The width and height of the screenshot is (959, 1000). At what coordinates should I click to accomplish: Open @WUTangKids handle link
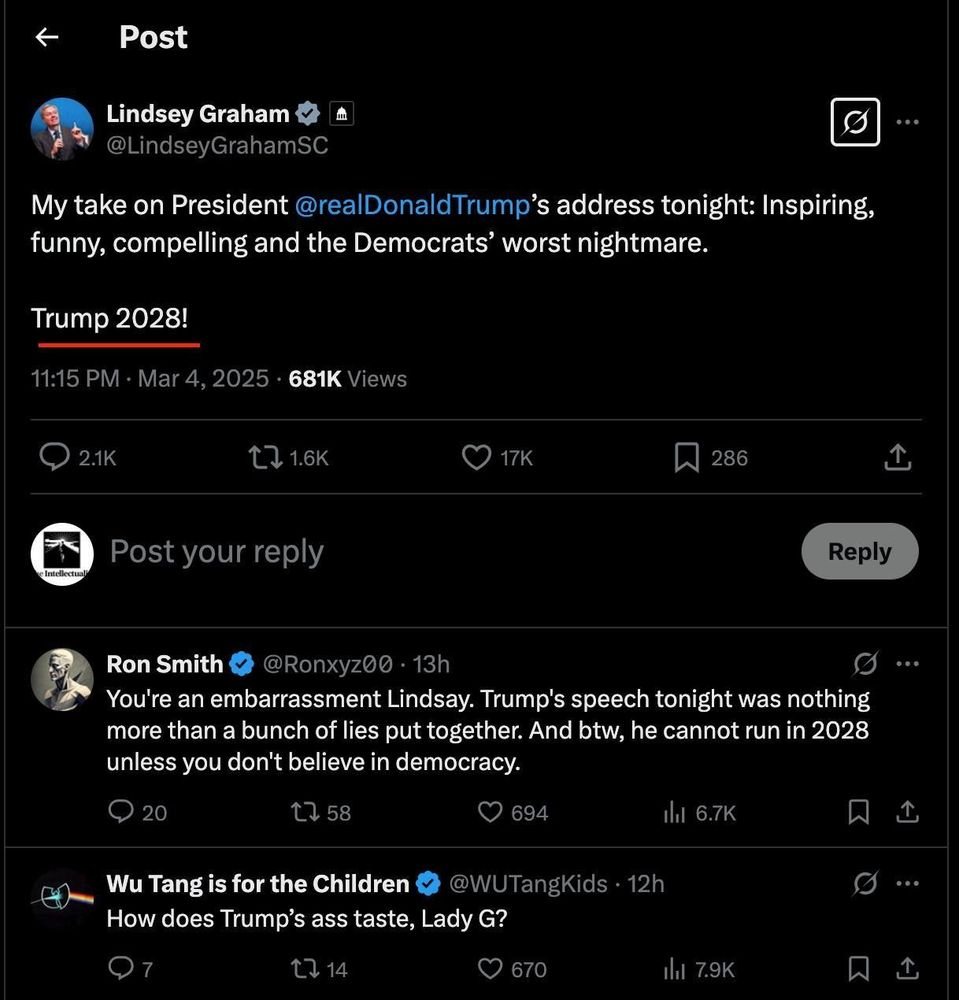(529, 884)
